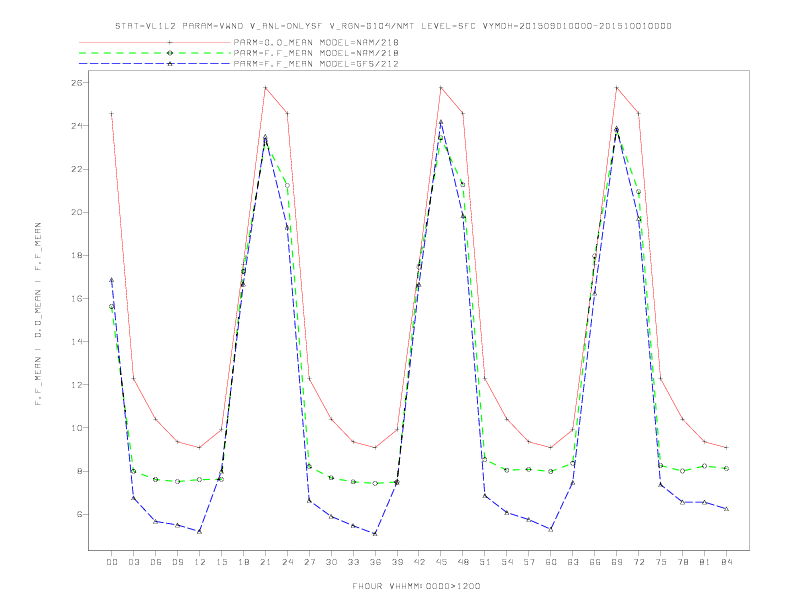Click x-axis forecast hour label 33
Viewport: 792px width, 612px height.
click(x=354, y=562)
